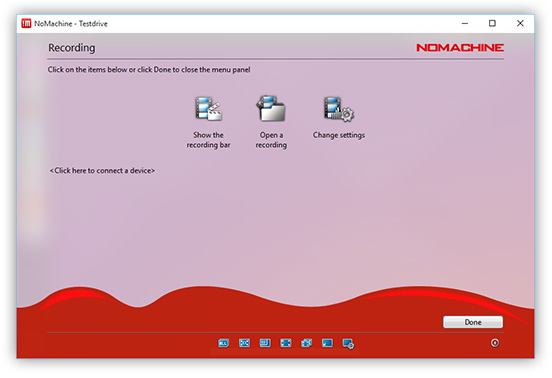Minimize the NoMachine Testdrive window
Viewport: 552px width, 378px height.
465,23
